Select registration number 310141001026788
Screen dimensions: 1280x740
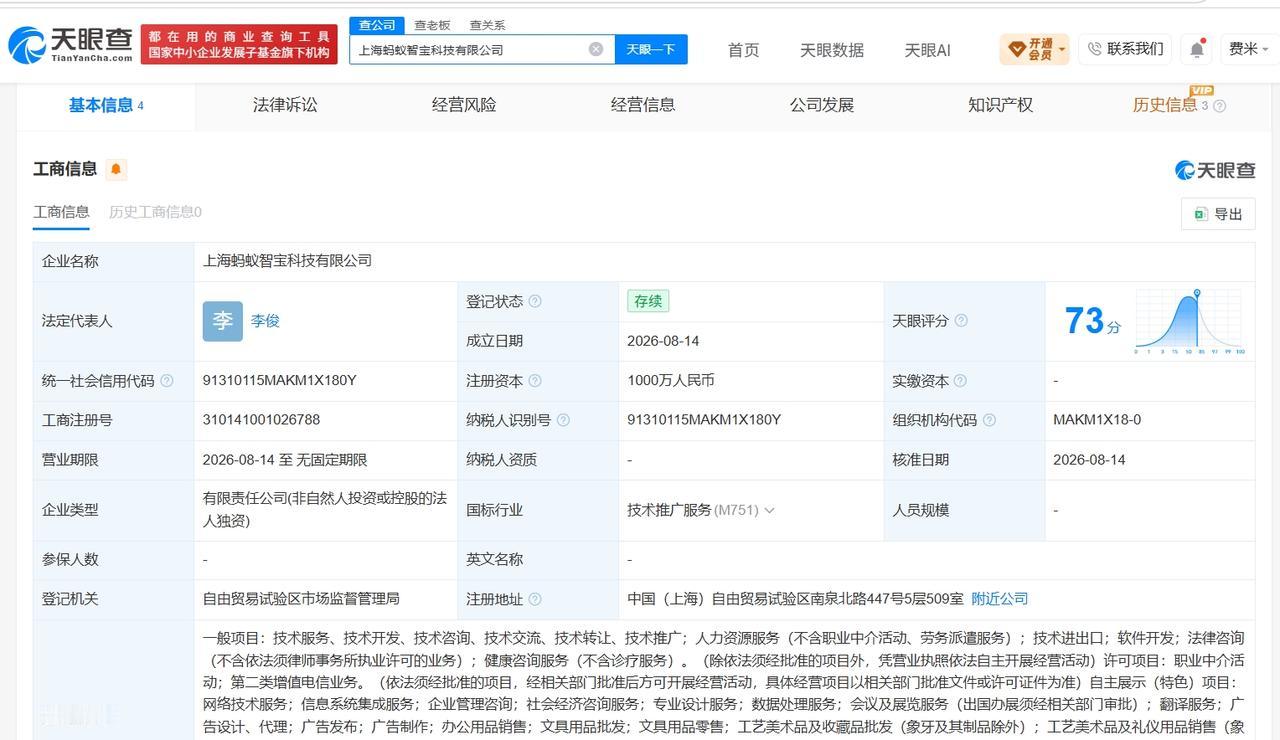click(x=261, y=420)
